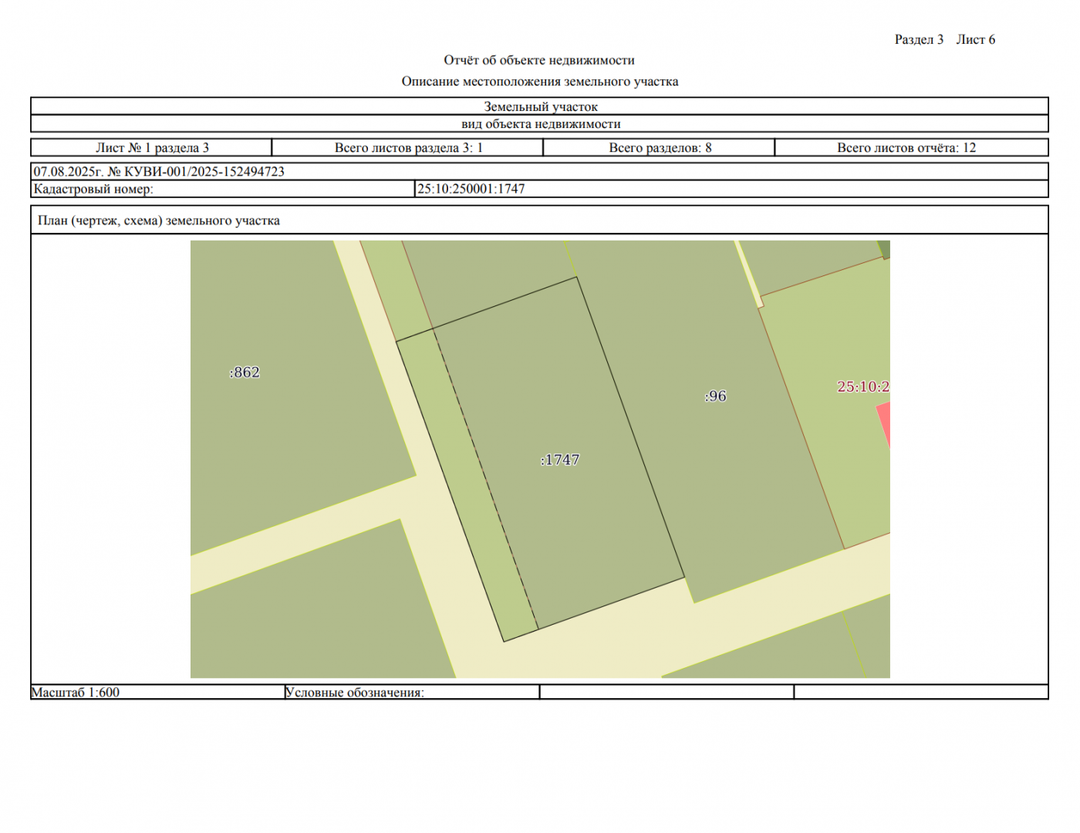Click the parcel label :96 on the map
The width and height of the screenshot is (1080, 833).
click(716, 396)
